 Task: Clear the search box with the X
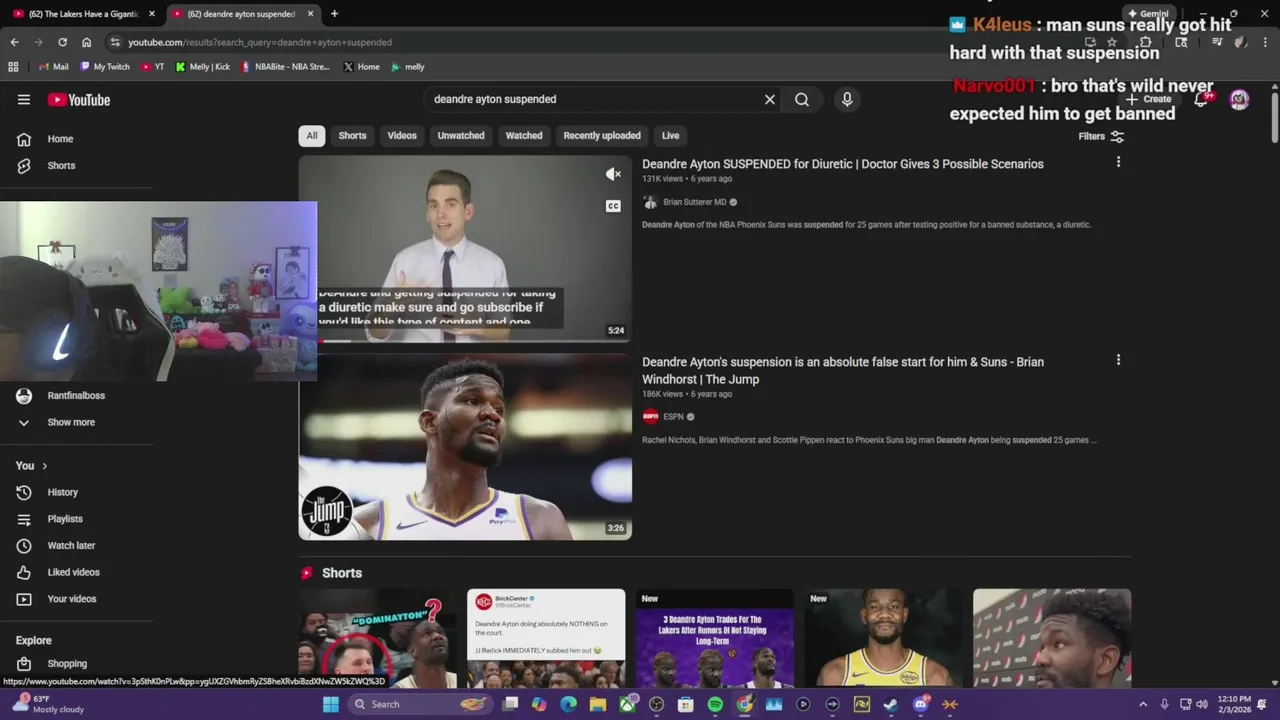770,99
